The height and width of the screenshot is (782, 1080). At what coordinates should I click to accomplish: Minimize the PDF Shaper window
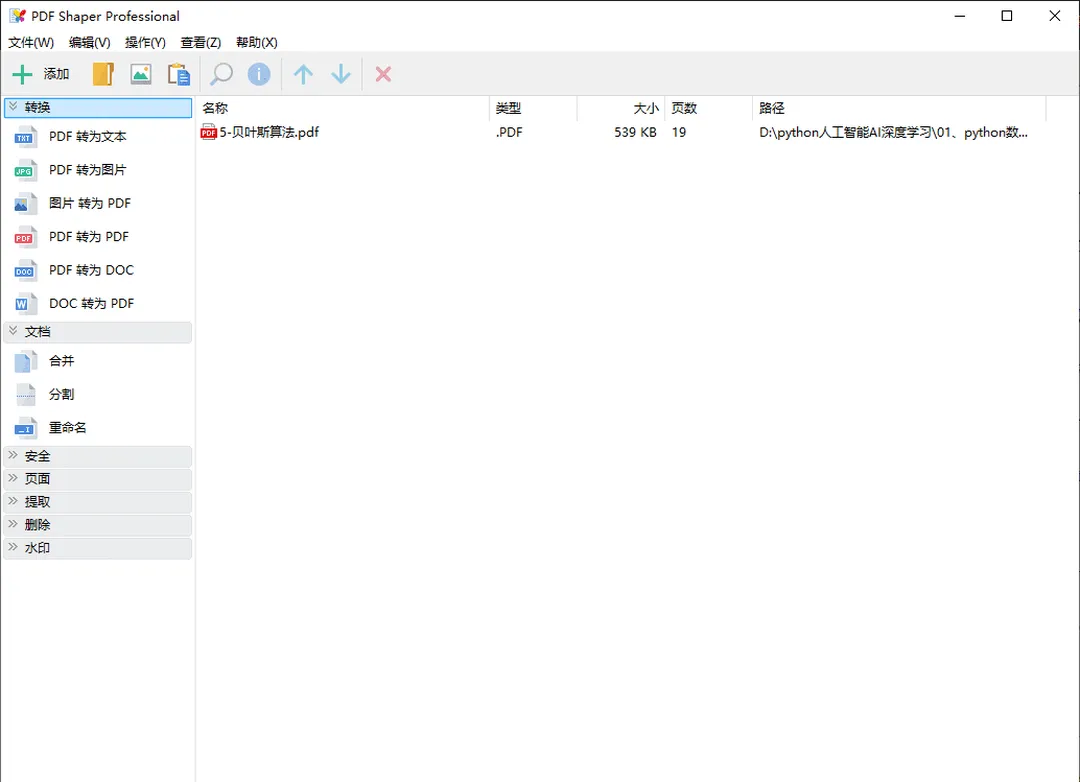coord(960,16)
